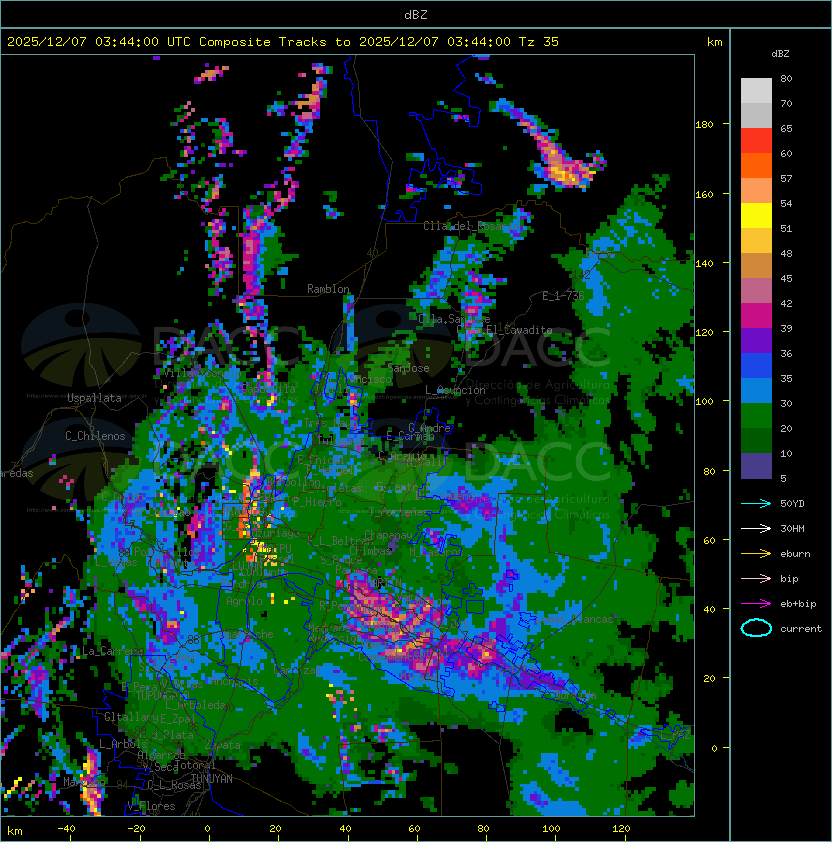This screenshot has width=832, height=842.
Task: Select the red legend swatch below 65
Action: 756,141
